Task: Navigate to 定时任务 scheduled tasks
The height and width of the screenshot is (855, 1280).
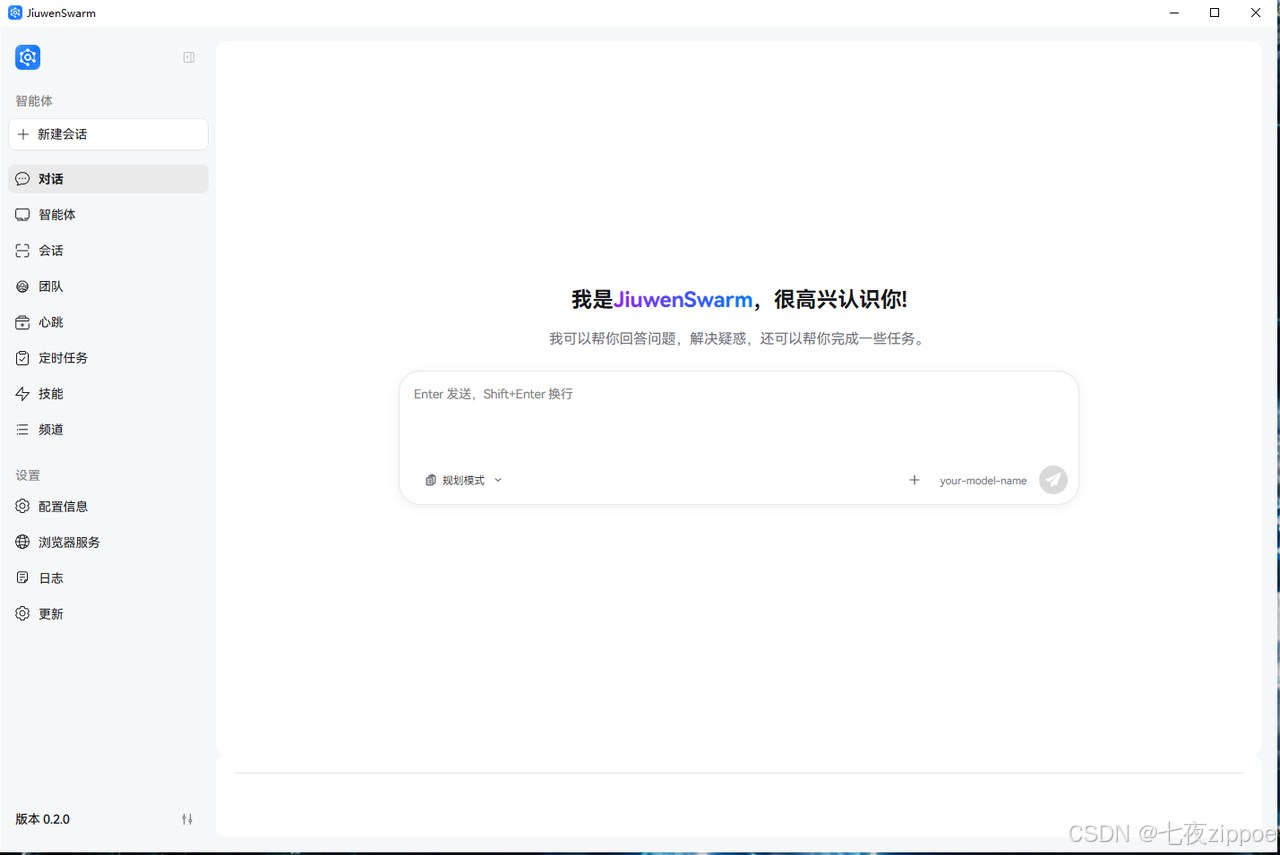Action: 108,358
